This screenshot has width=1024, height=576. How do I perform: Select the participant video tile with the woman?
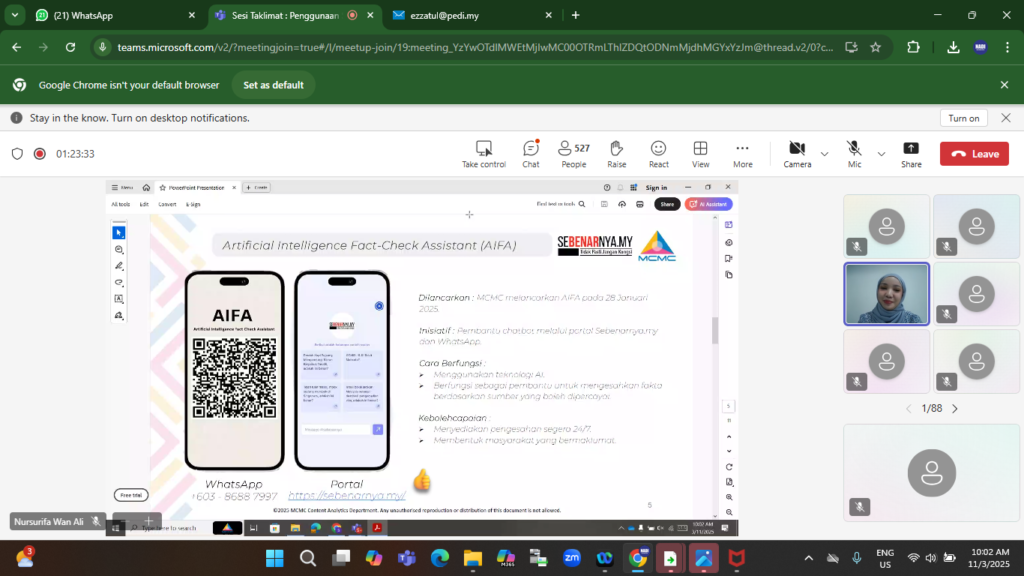pyautogui.click(x=886, y=294)
